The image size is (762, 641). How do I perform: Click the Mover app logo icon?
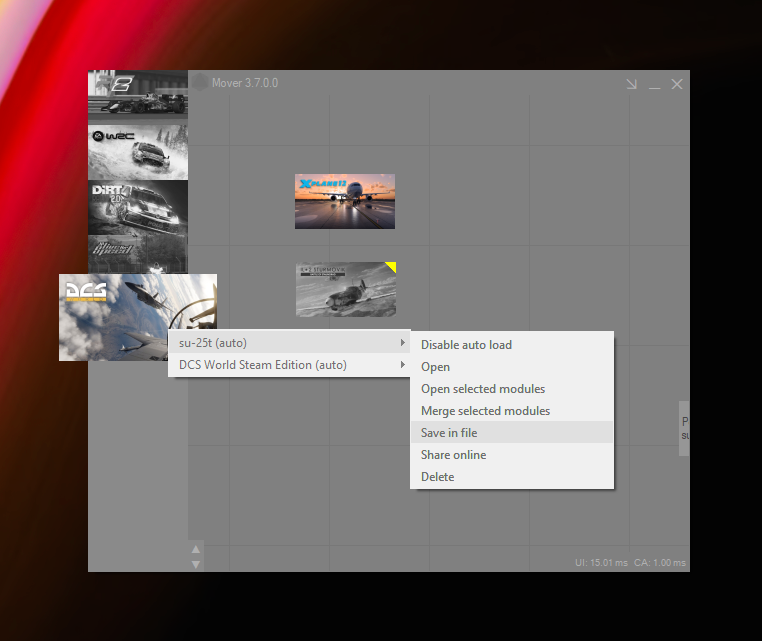200,83
